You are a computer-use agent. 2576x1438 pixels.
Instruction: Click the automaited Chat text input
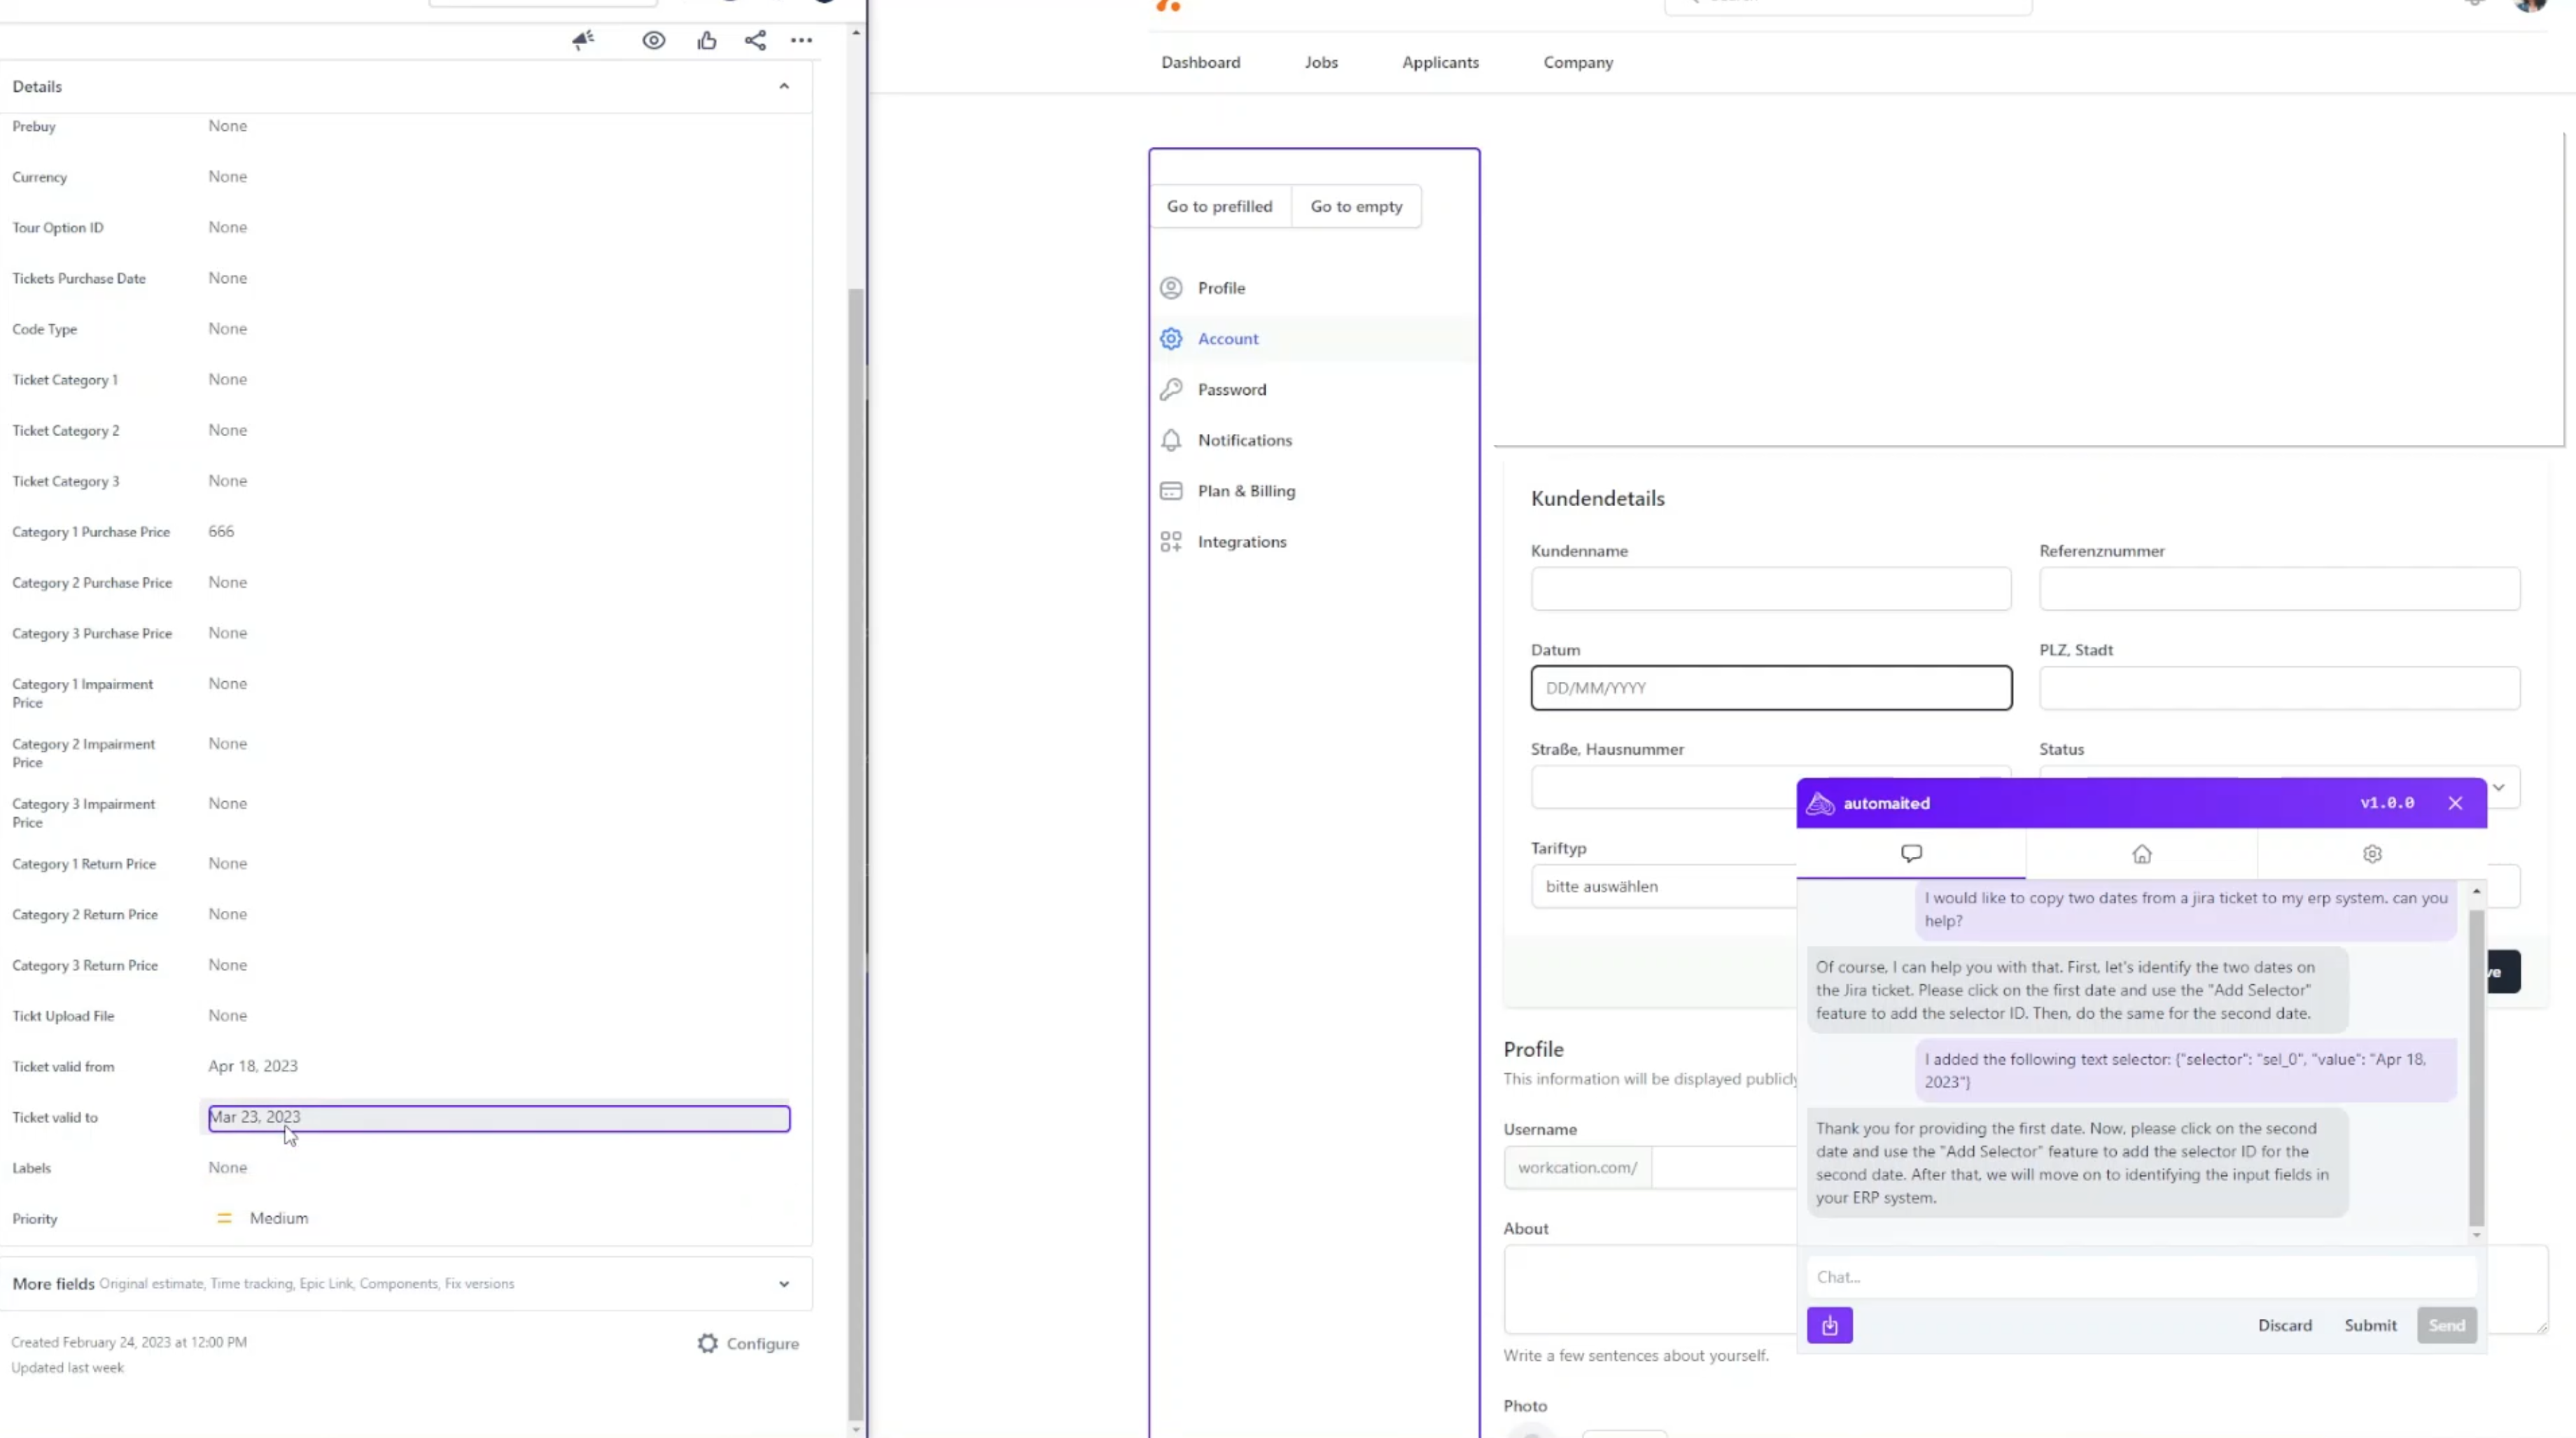click(2140, 1277)
